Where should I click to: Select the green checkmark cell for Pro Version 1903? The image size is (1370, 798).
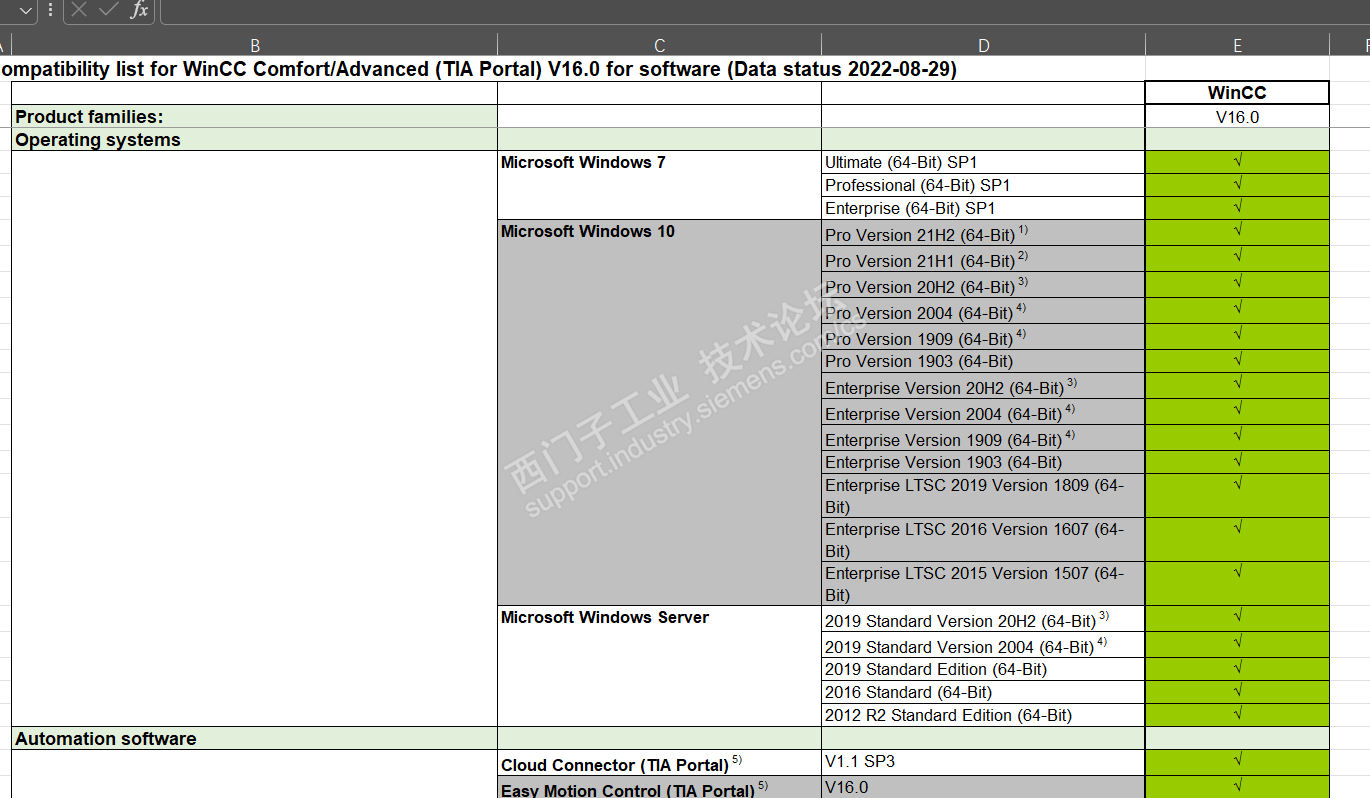tap(1237, 361)
